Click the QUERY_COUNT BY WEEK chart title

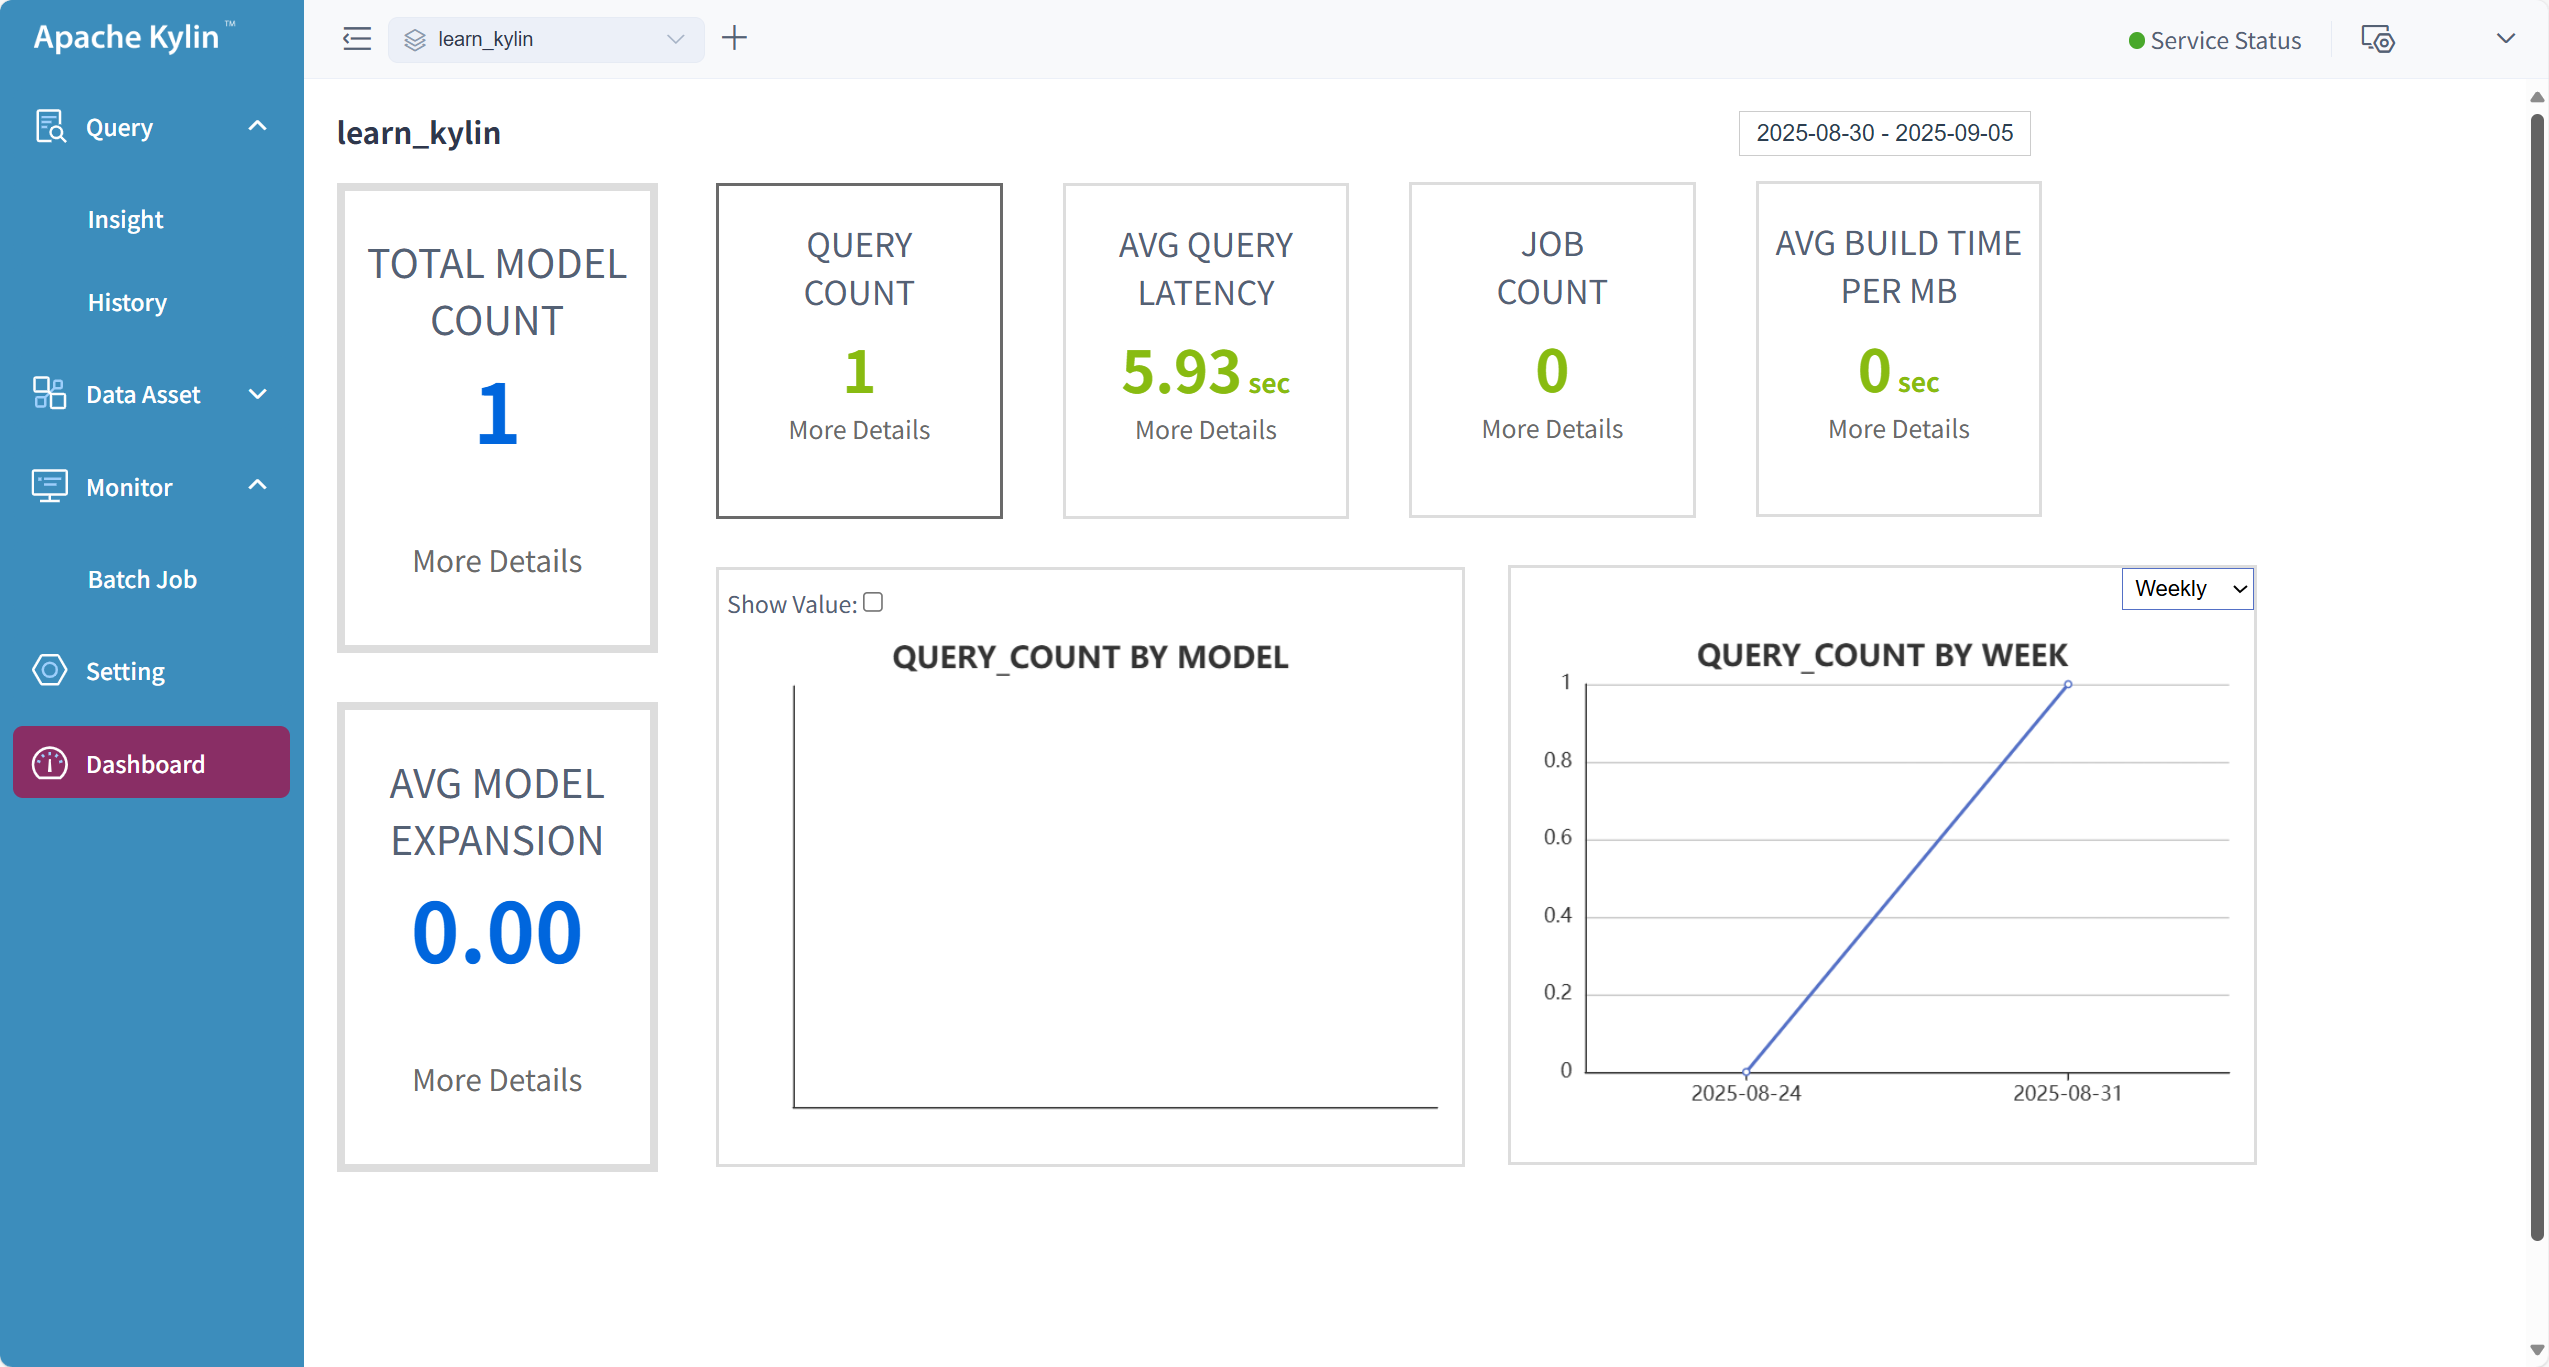pos(1882,655)
